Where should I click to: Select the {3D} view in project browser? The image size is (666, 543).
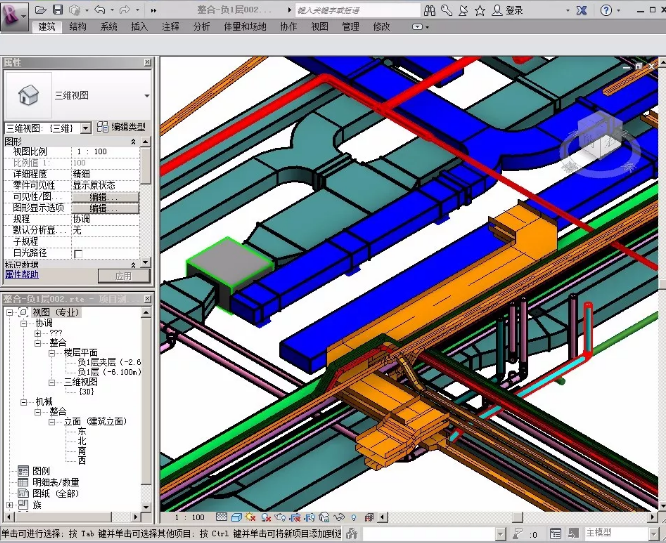coord(87,391)
